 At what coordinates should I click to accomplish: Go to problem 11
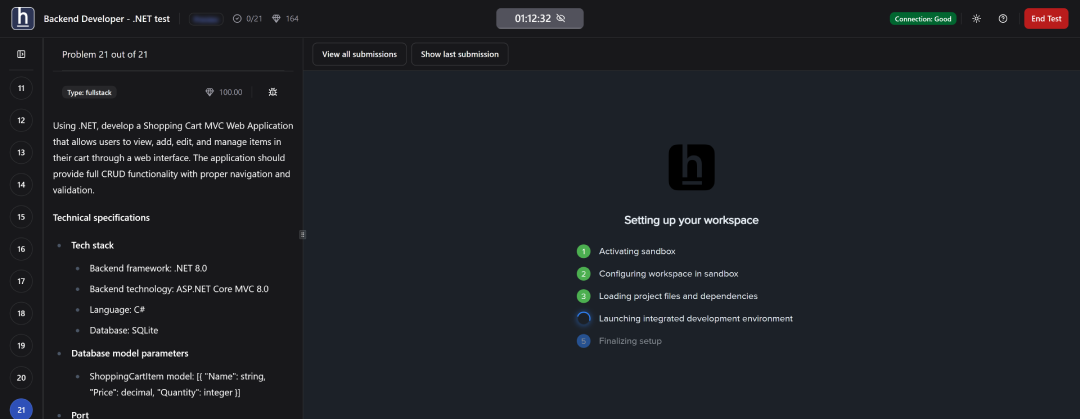click(21, 88)
